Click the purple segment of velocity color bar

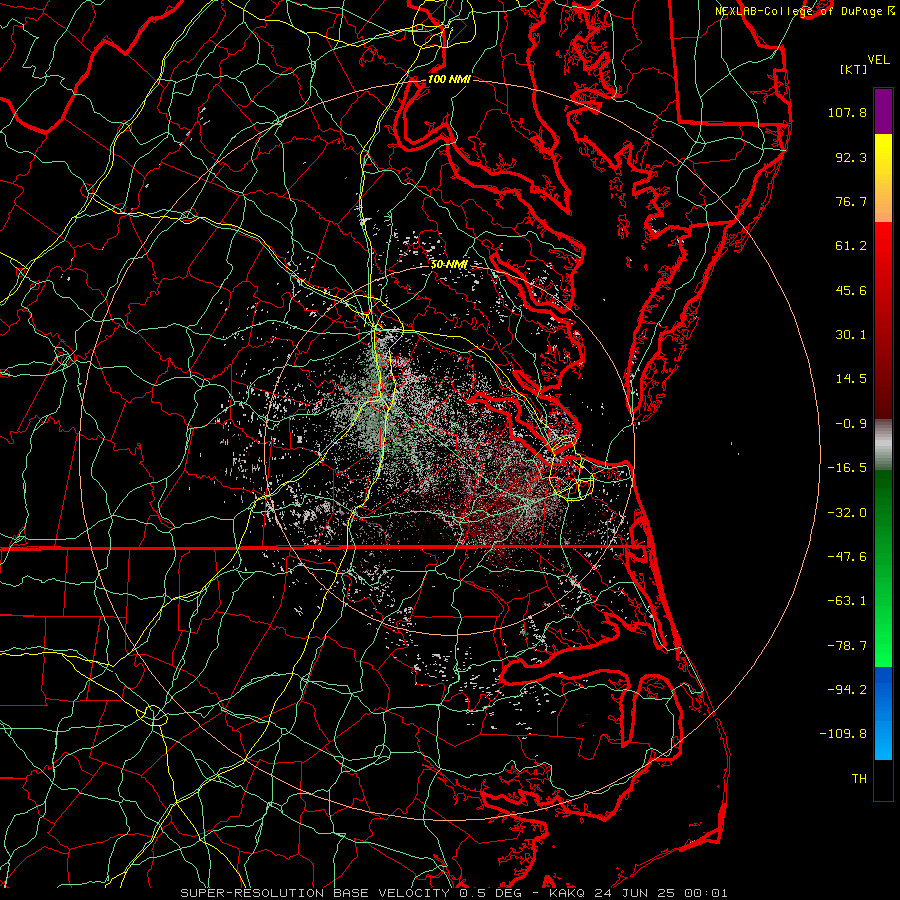pyautogui.click(x=883, y=111)
